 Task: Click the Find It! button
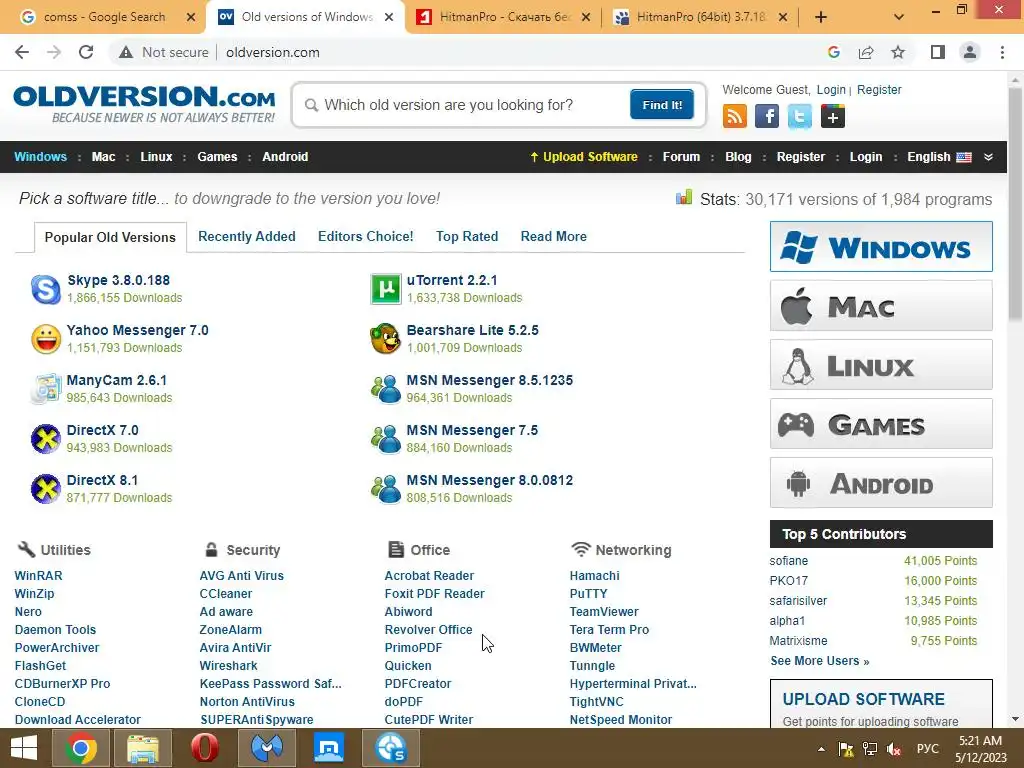[x=662, y=104]
